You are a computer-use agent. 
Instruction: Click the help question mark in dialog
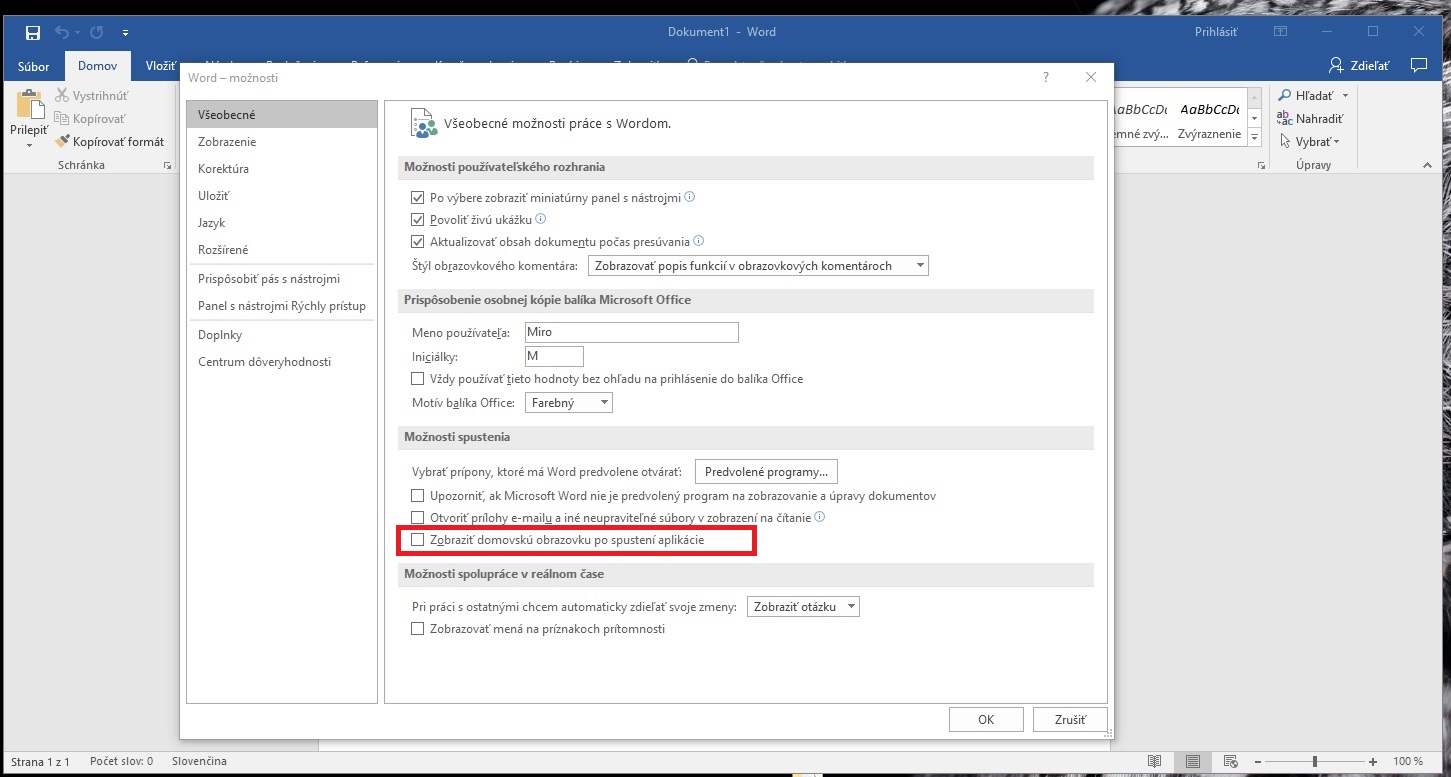point(1046,77)
